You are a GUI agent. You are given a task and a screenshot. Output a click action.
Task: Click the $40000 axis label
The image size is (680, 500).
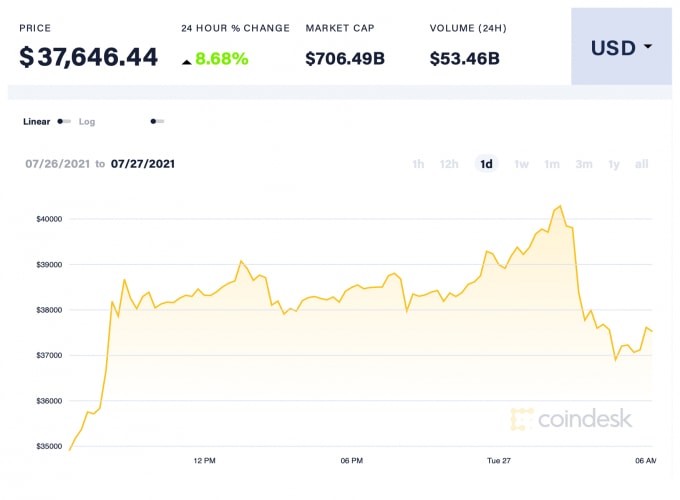[49, 219]
